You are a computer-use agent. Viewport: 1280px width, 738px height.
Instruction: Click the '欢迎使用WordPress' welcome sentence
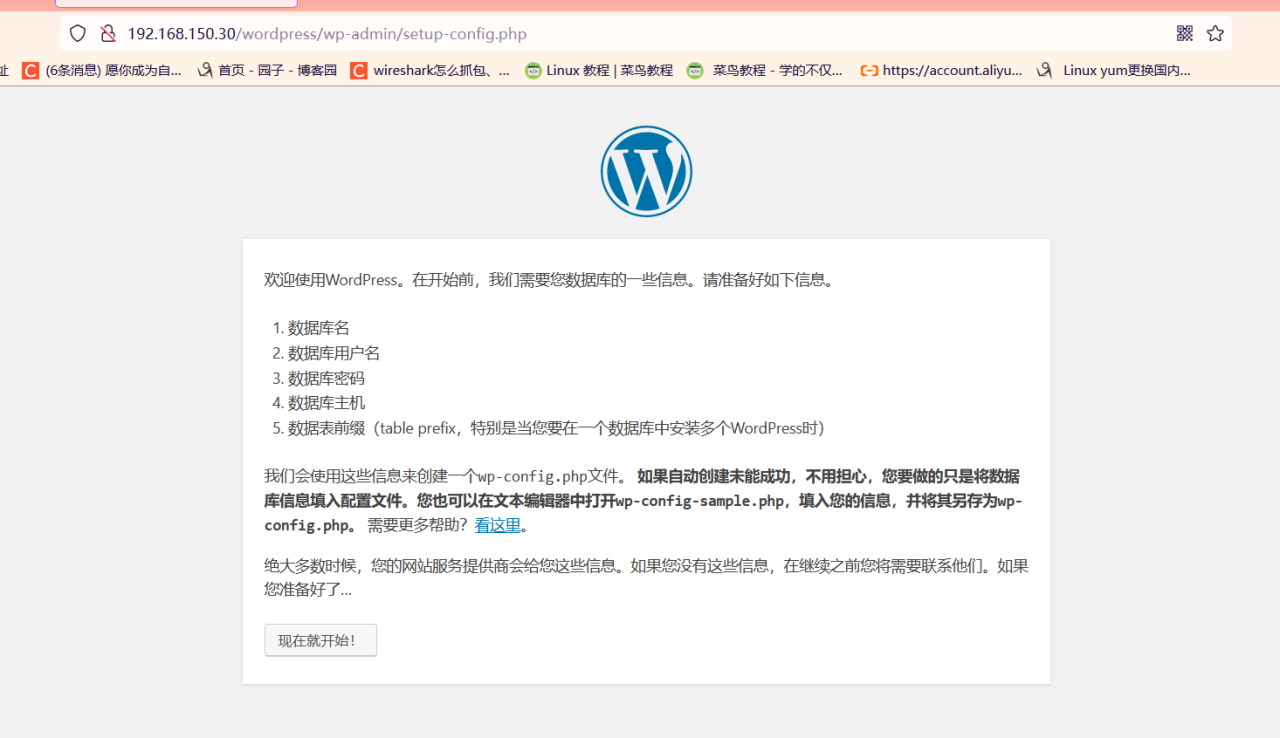click(549, 280)
